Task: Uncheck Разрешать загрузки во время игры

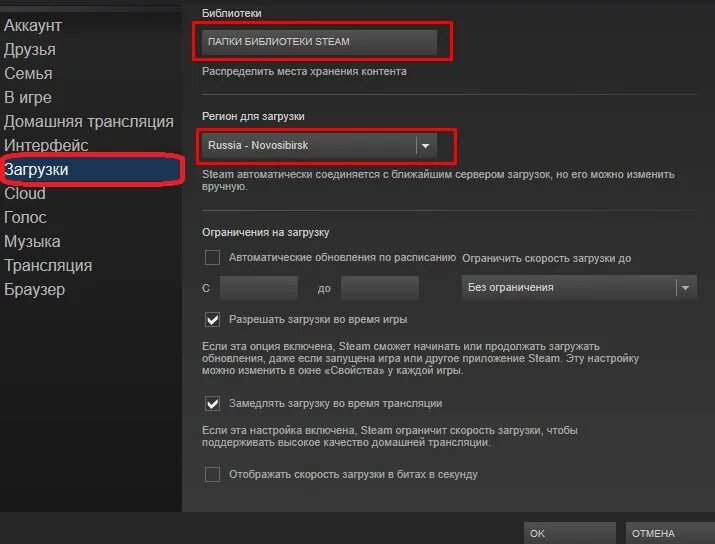Action: pyautogui.click(x=212, y=320)
